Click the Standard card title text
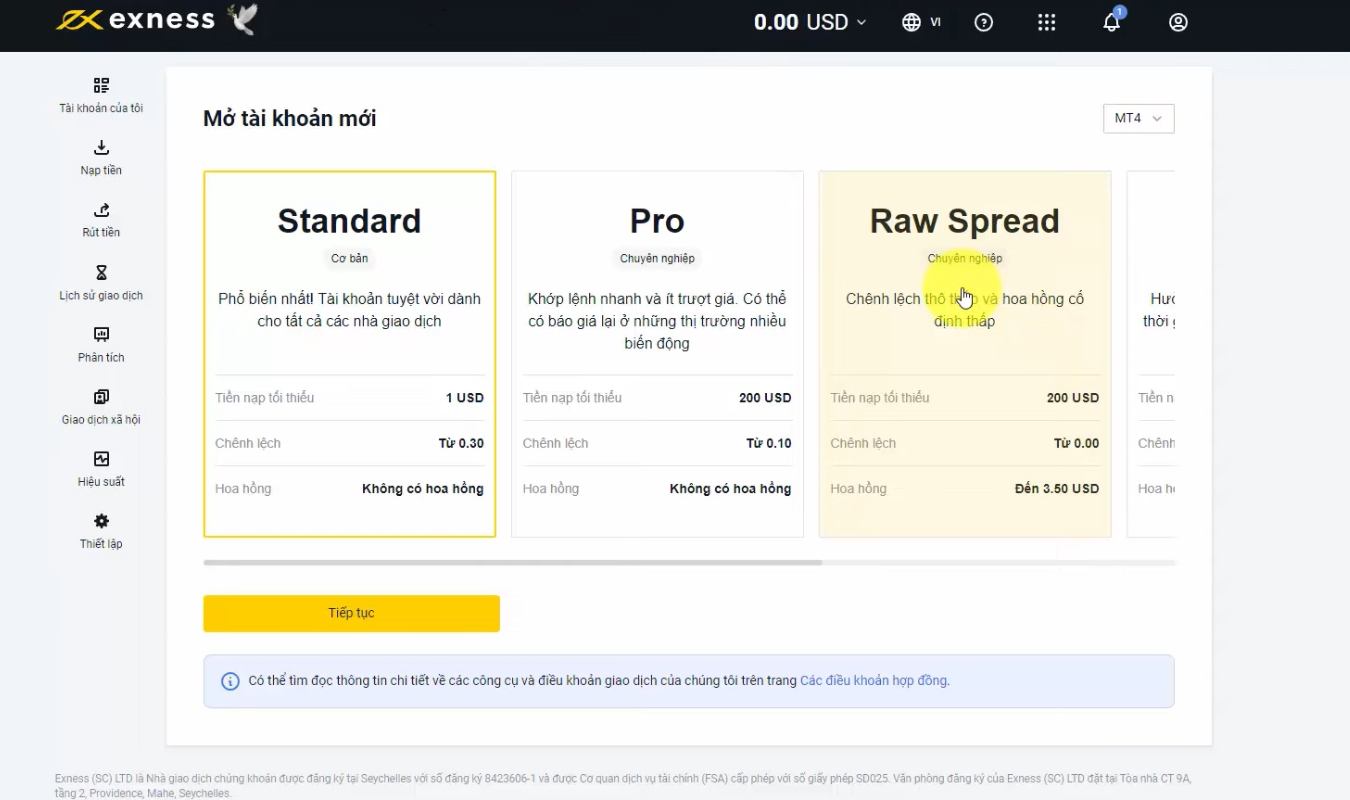The image size is (1350, 800). tap(349, 221)
